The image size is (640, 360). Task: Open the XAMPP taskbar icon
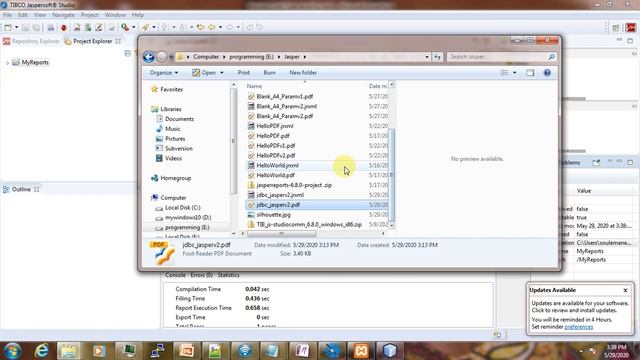[361, 351]
